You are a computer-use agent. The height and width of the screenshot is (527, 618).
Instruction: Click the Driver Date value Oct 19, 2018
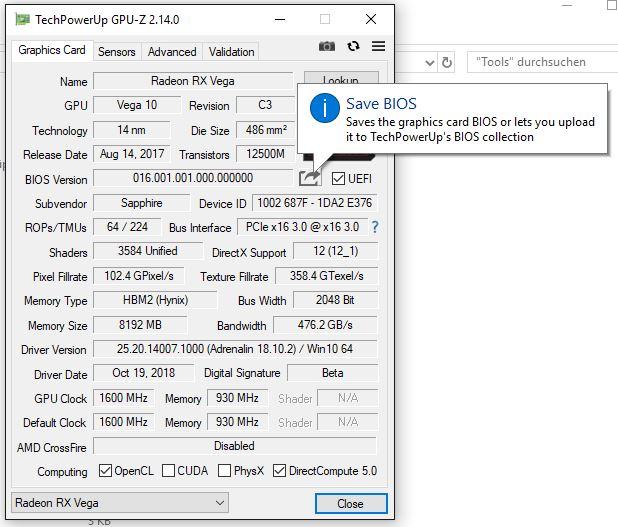143,373
